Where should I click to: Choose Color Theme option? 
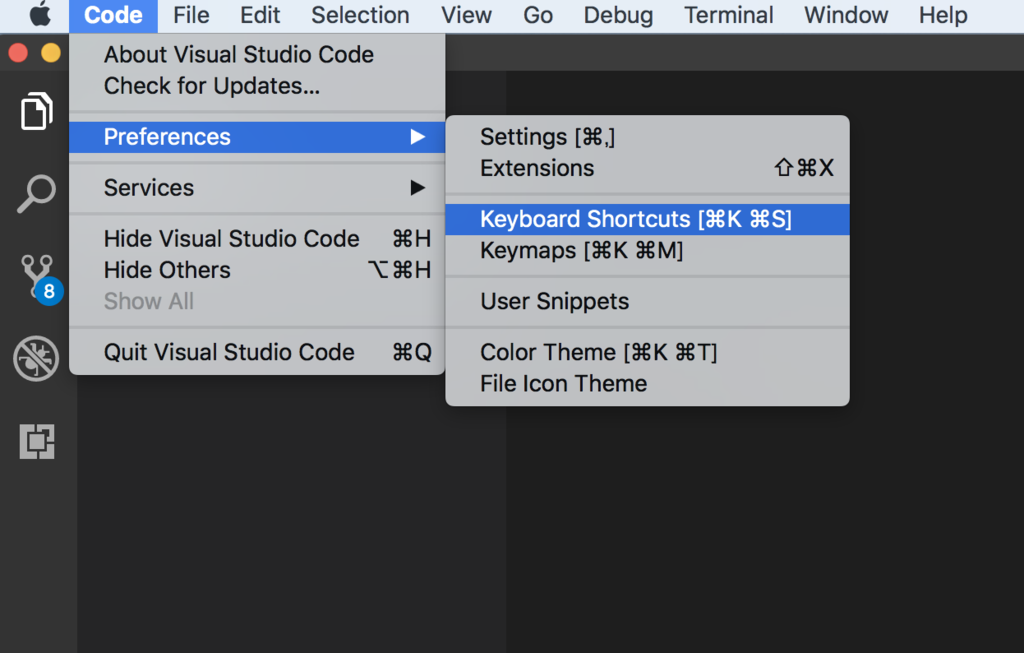[647, 353]
